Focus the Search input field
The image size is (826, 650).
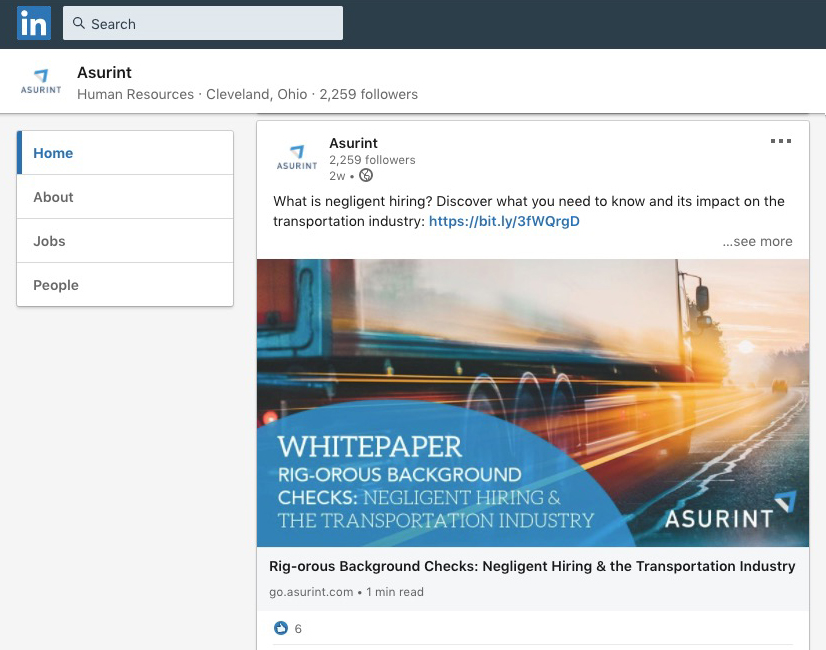(x=203, y=23)
